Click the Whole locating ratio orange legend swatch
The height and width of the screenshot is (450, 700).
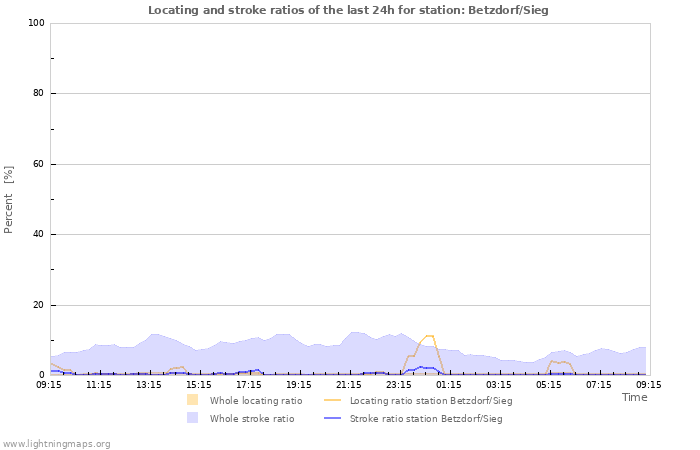pos(192,400)
